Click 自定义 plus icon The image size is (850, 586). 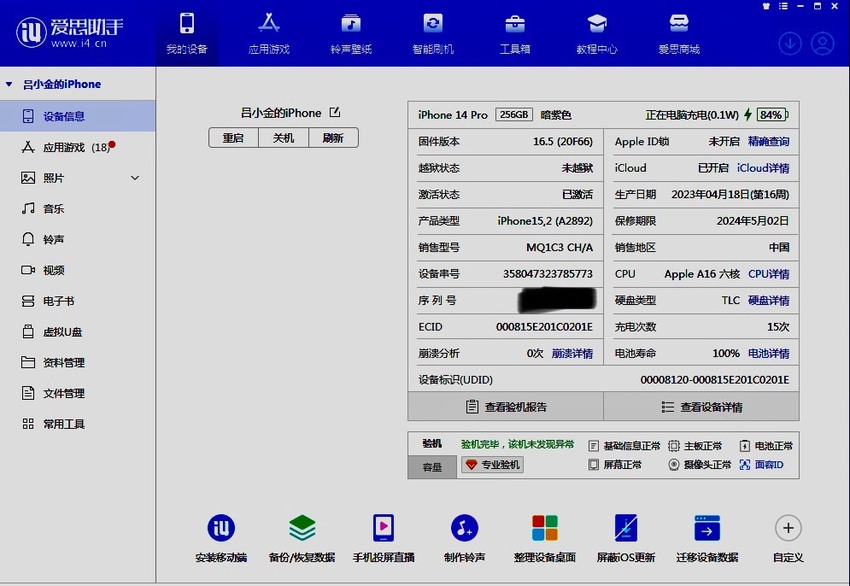[x=788, y=528]
